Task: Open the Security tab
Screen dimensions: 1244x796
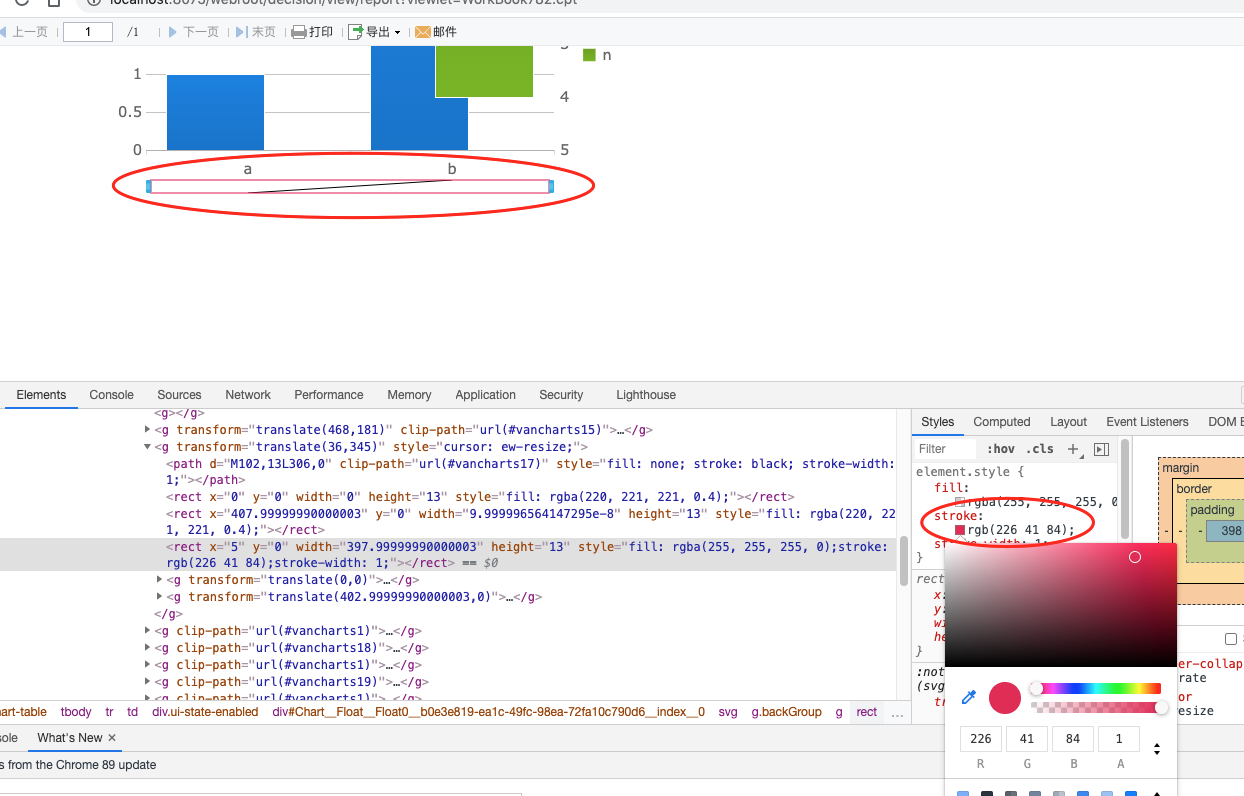Action: click(561, 395)
